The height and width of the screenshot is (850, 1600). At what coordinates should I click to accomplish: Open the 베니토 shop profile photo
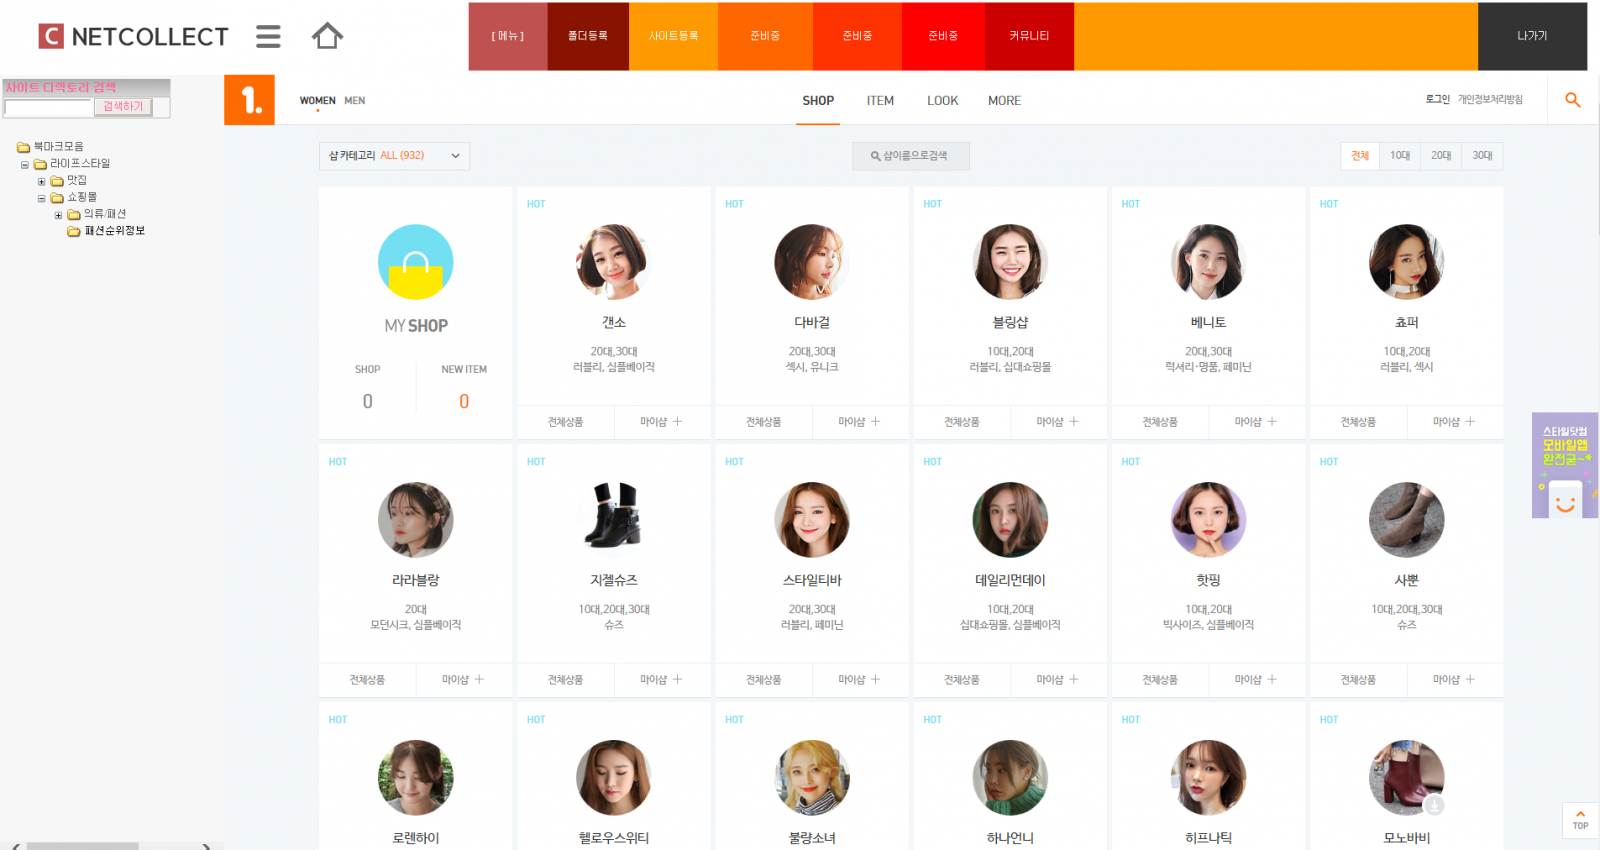click(1208, 262)
